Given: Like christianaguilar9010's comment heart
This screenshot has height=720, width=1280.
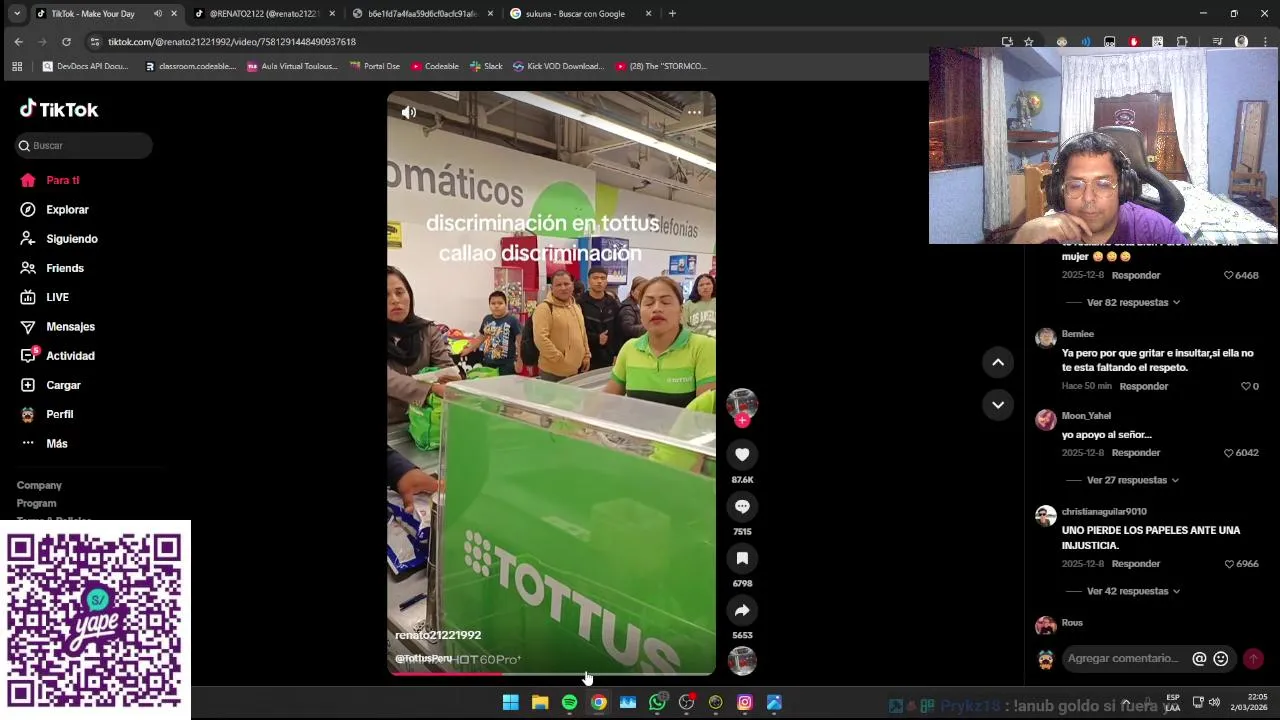Looking at the screenshot, I should (1229, 564).
